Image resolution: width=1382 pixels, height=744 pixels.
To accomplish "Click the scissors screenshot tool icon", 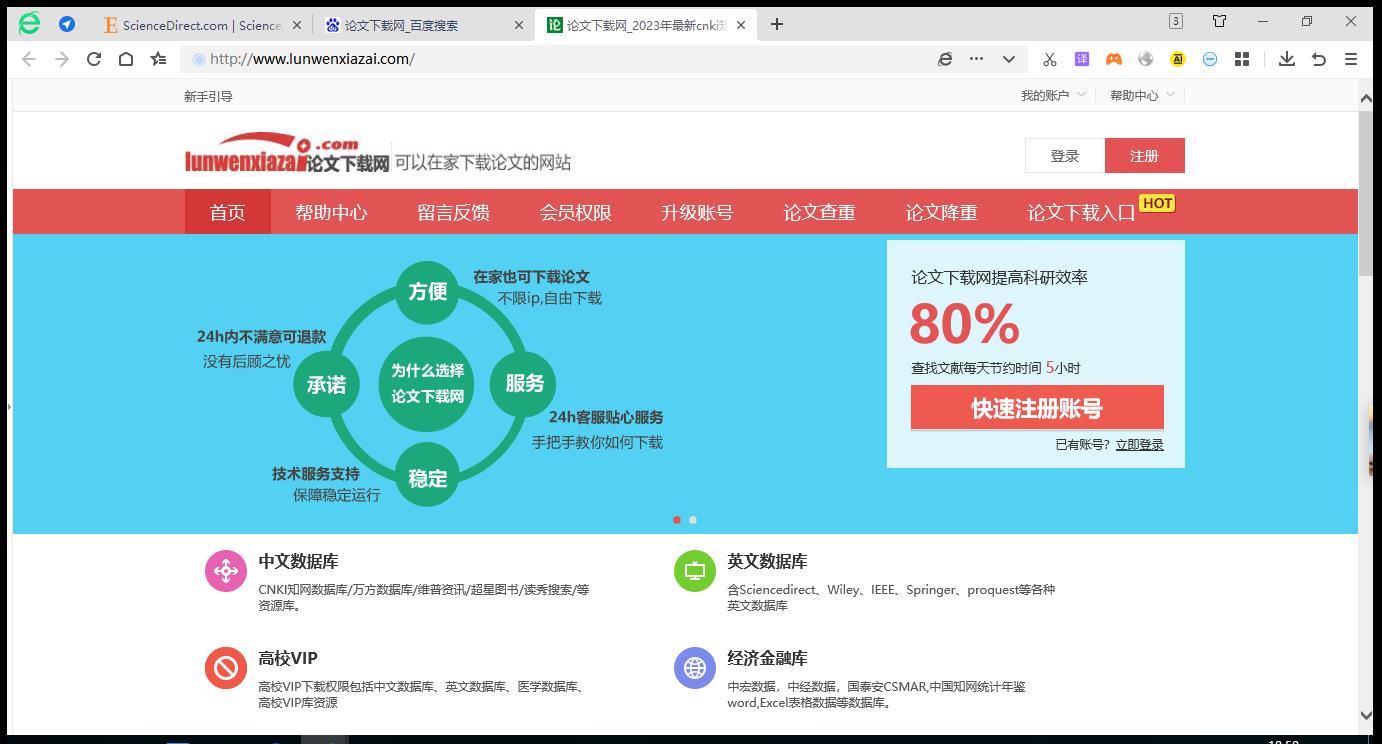I will 1050,59.
